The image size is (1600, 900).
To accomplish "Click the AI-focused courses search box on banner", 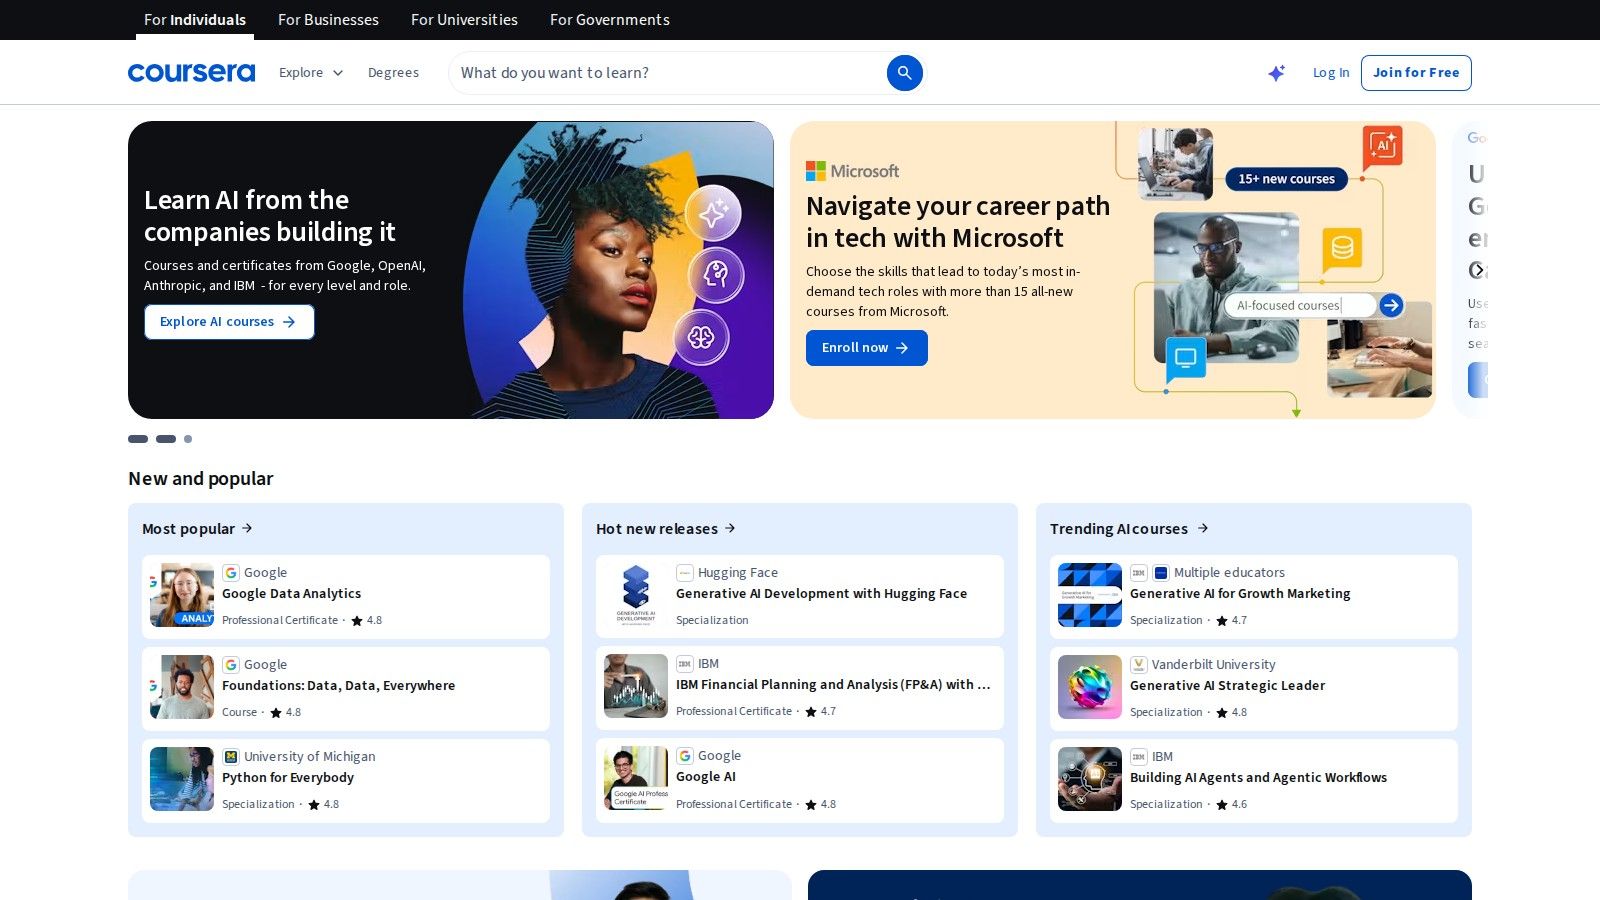I will pos(1300,305).
